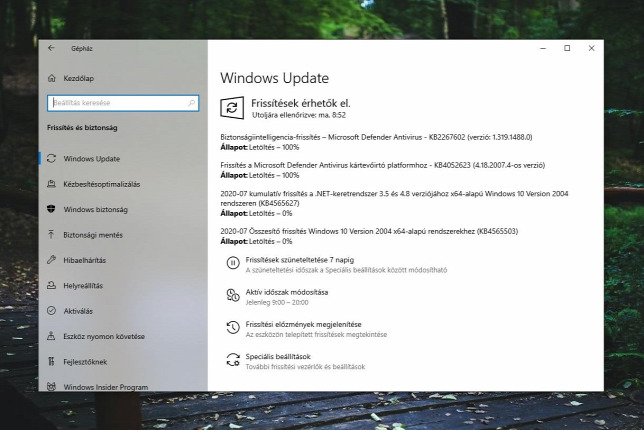The width and height of the screenshot is (644, 430).
Task: Go to Kezdőlap
Action: click(78, 78)
